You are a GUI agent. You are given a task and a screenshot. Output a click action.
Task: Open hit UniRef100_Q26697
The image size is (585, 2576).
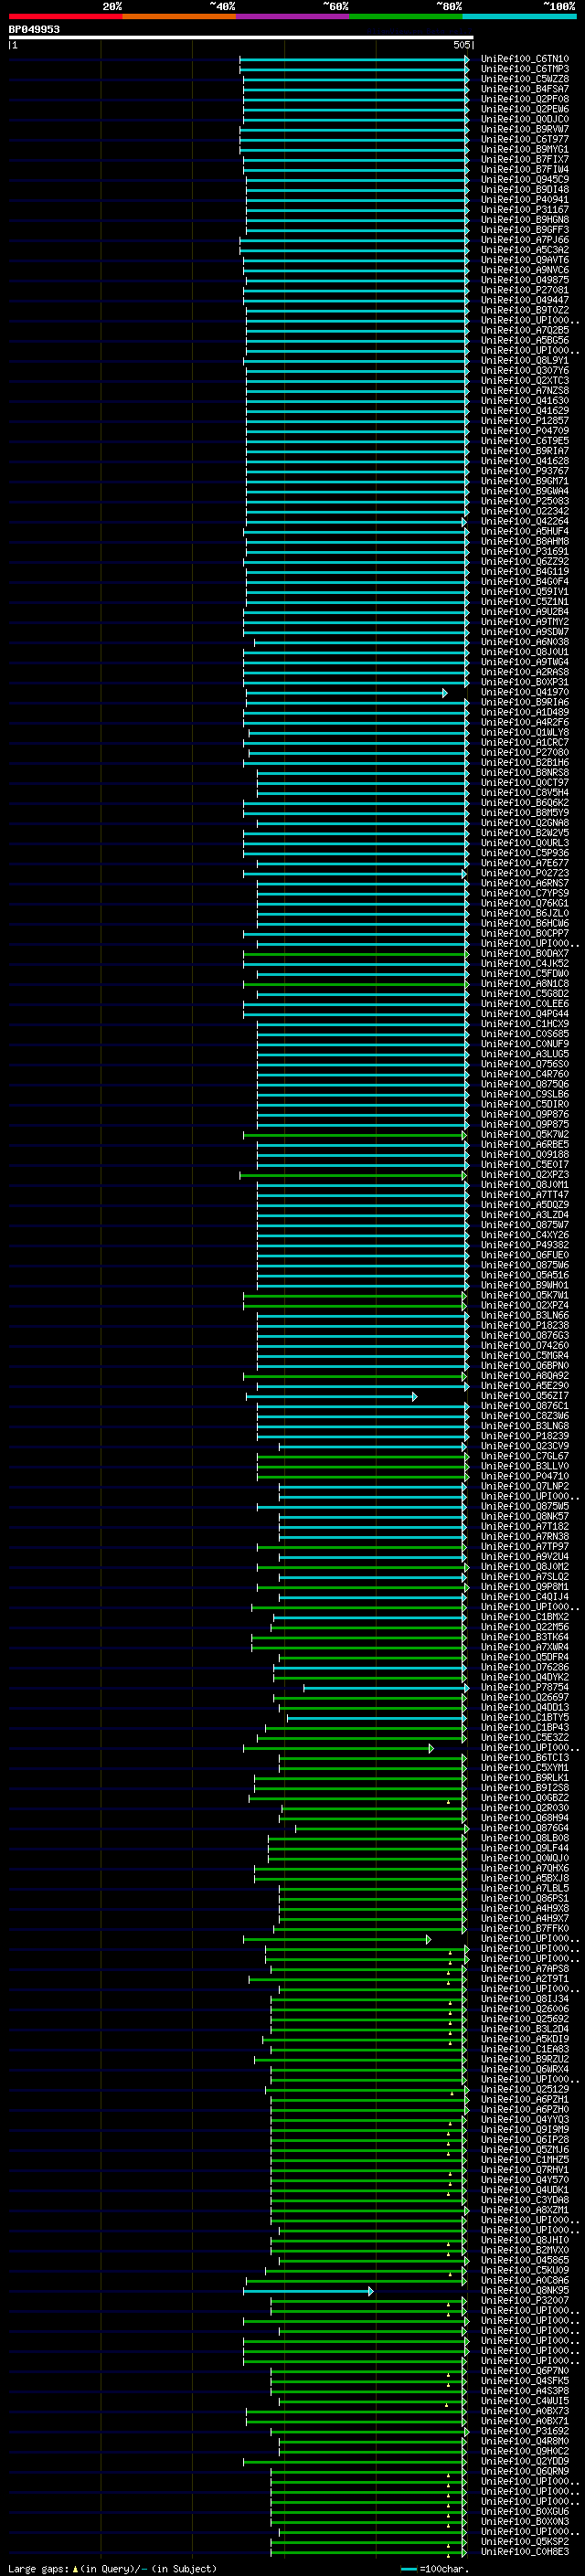click(x=524, y=1697)
